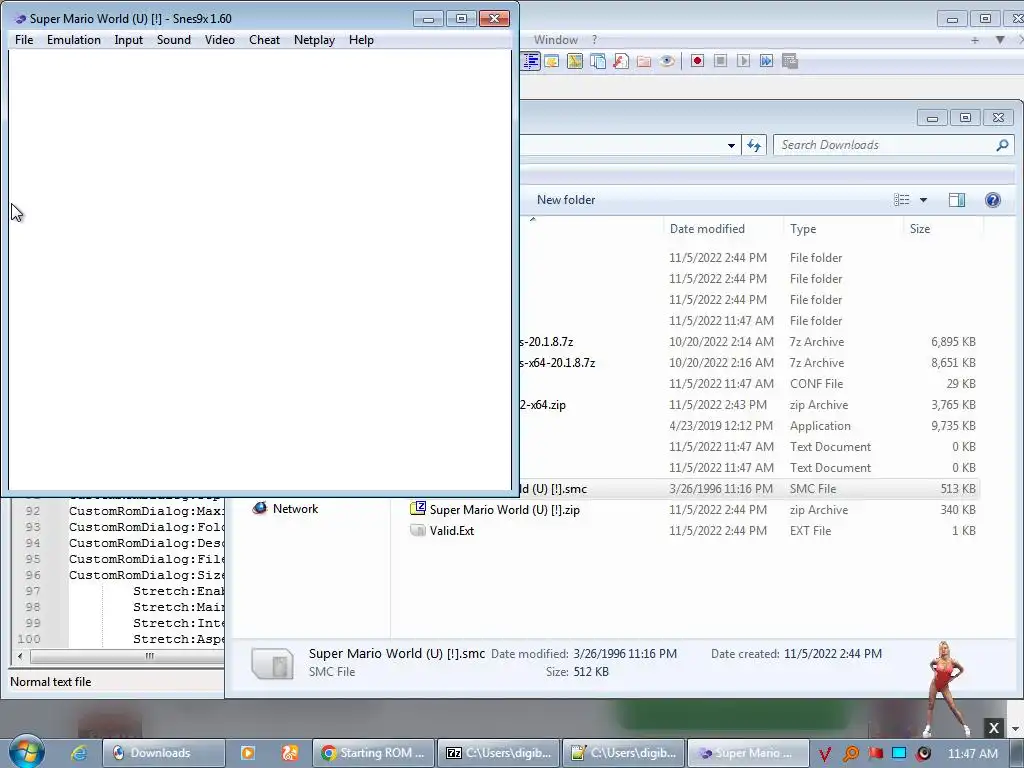
Task: Click the Change your view icon
Action: point(902,200)
